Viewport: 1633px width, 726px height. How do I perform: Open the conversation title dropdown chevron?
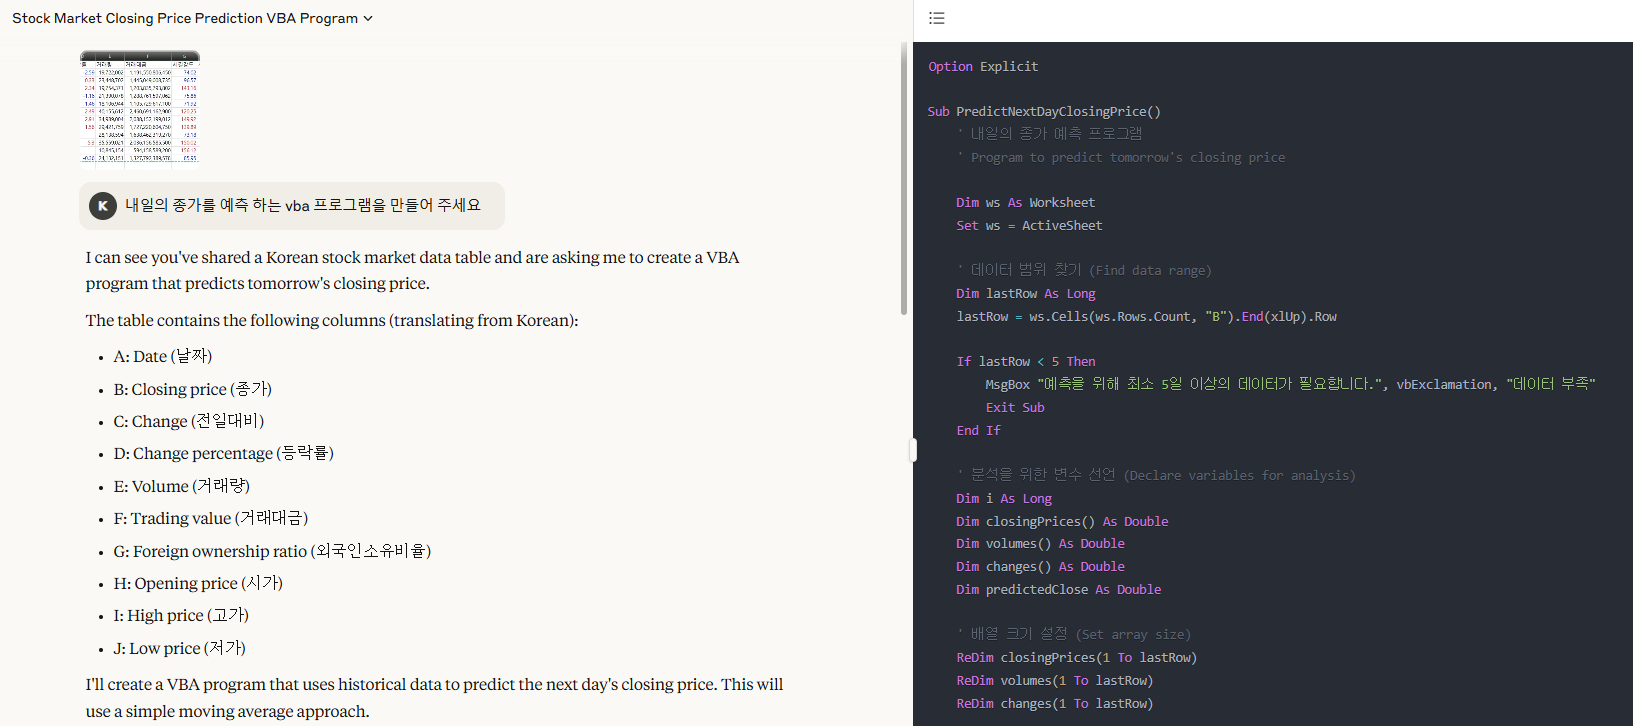point(368,18)
